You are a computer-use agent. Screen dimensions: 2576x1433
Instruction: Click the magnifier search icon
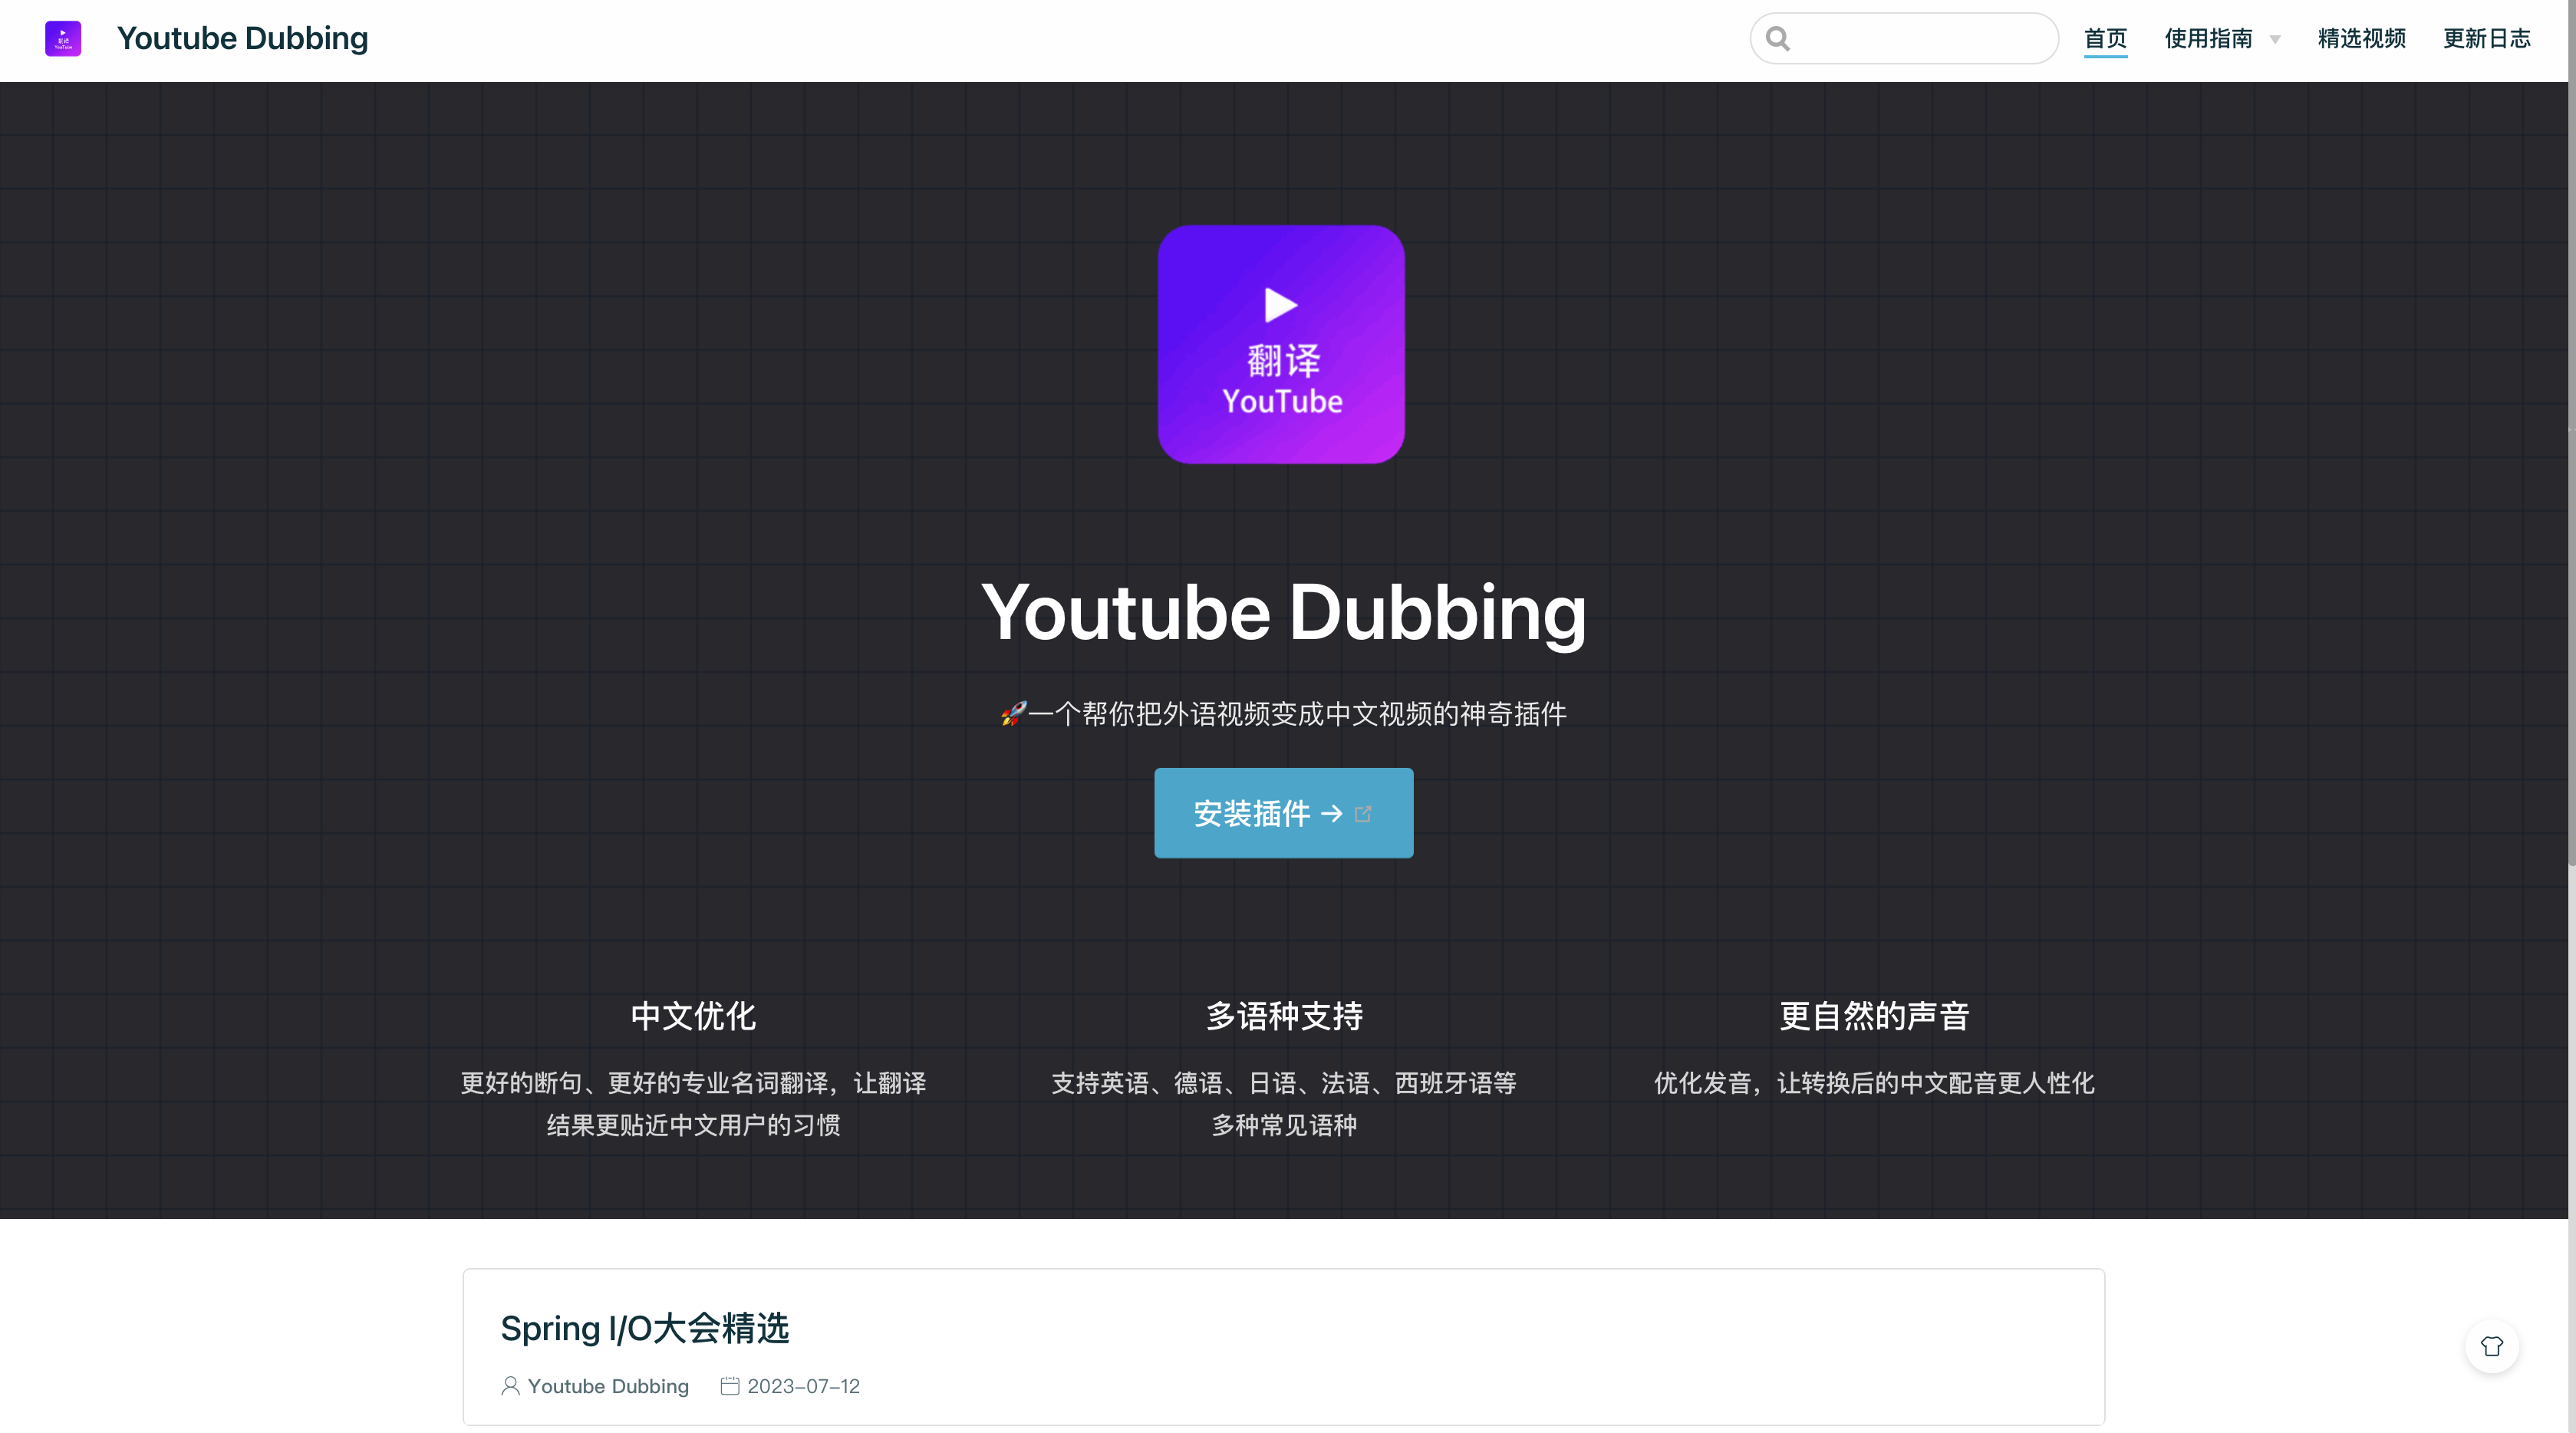[1777, 39]
